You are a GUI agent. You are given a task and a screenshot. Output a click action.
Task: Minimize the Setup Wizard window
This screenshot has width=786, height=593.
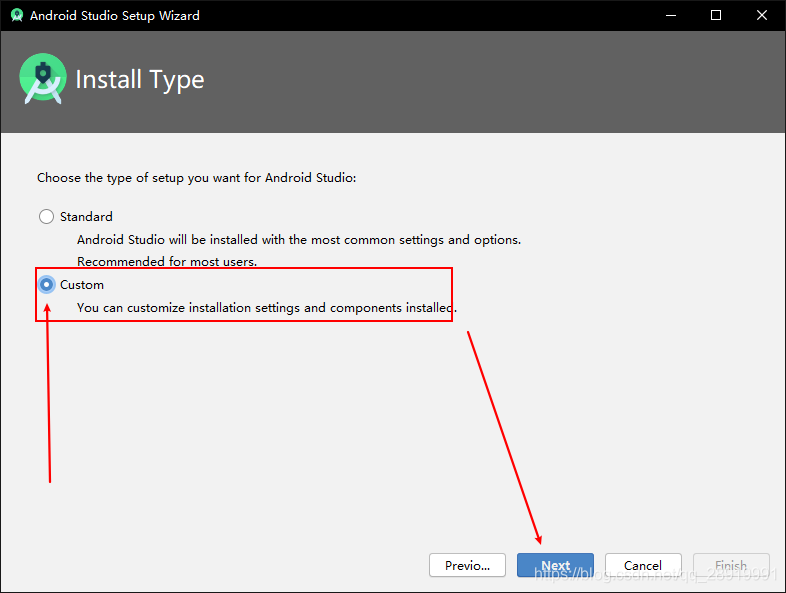(671, 16)
